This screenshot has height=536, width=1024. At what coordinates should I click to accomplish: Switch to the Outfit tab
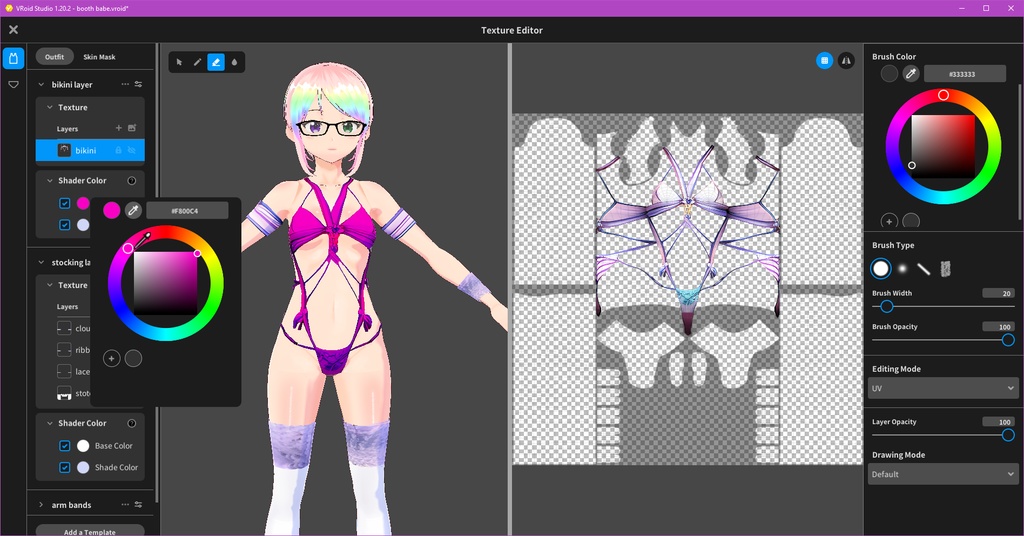click(x=54, y=57)
